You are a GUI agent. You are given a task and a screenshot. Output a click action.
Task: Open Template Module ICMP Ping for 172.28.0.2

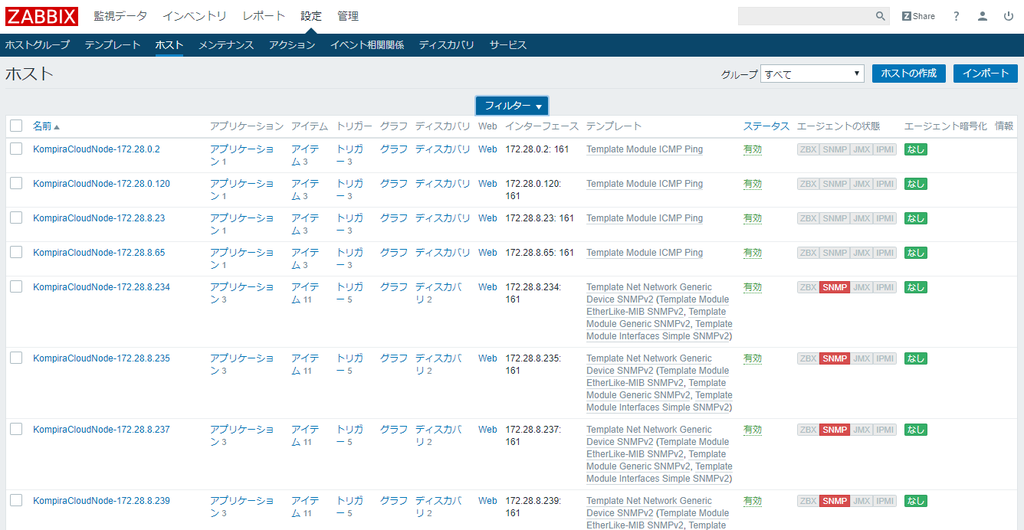pos(645,149)
